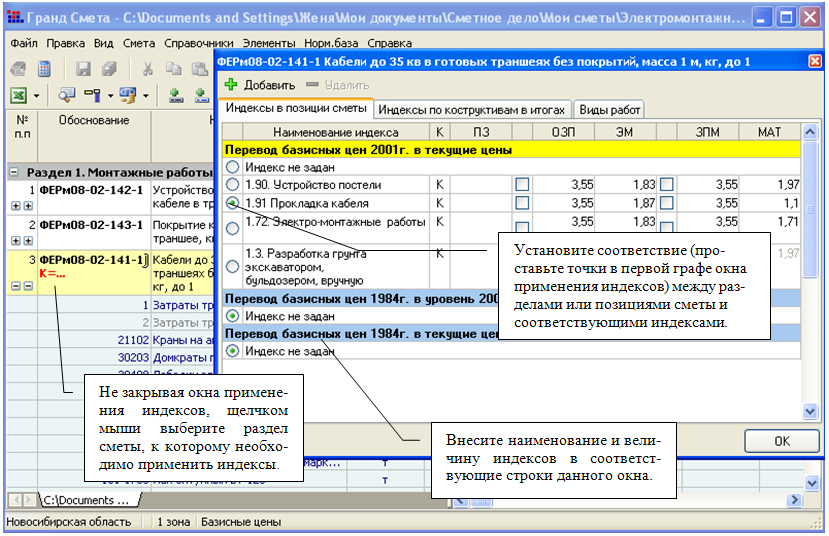Switch to Индексы по коструктивам в итогах tab
Screen dimensions: 829x536
point(472,110)
